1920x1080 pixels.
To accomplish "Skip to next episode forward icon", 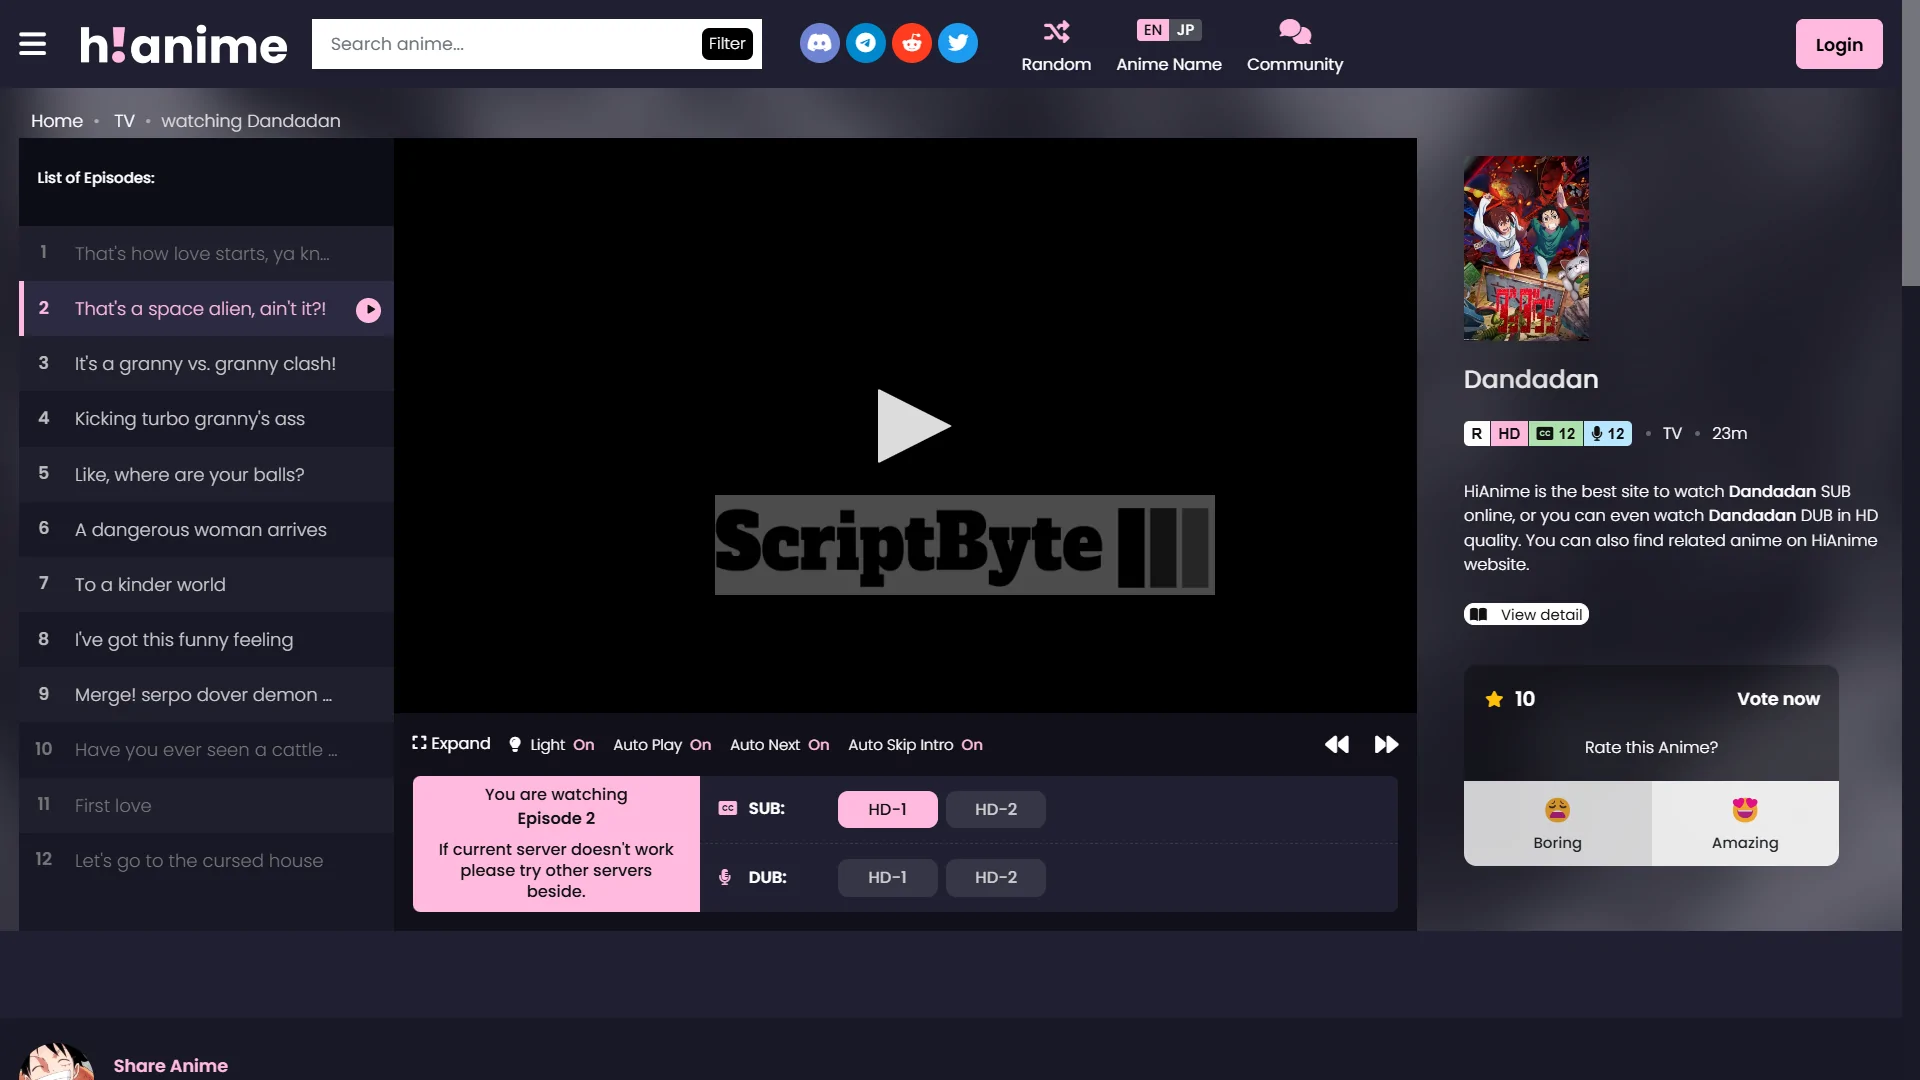I will pyautogui.click(x=1386, y=744).
